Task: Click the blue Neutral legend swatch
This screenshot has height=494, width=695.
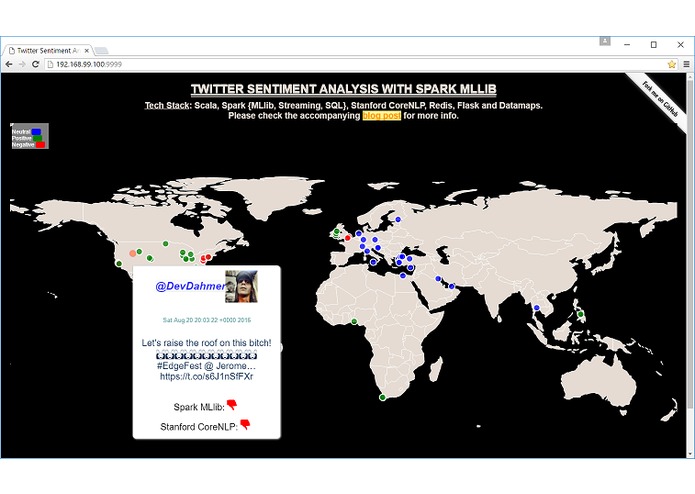Action: [x=36, y=132]
